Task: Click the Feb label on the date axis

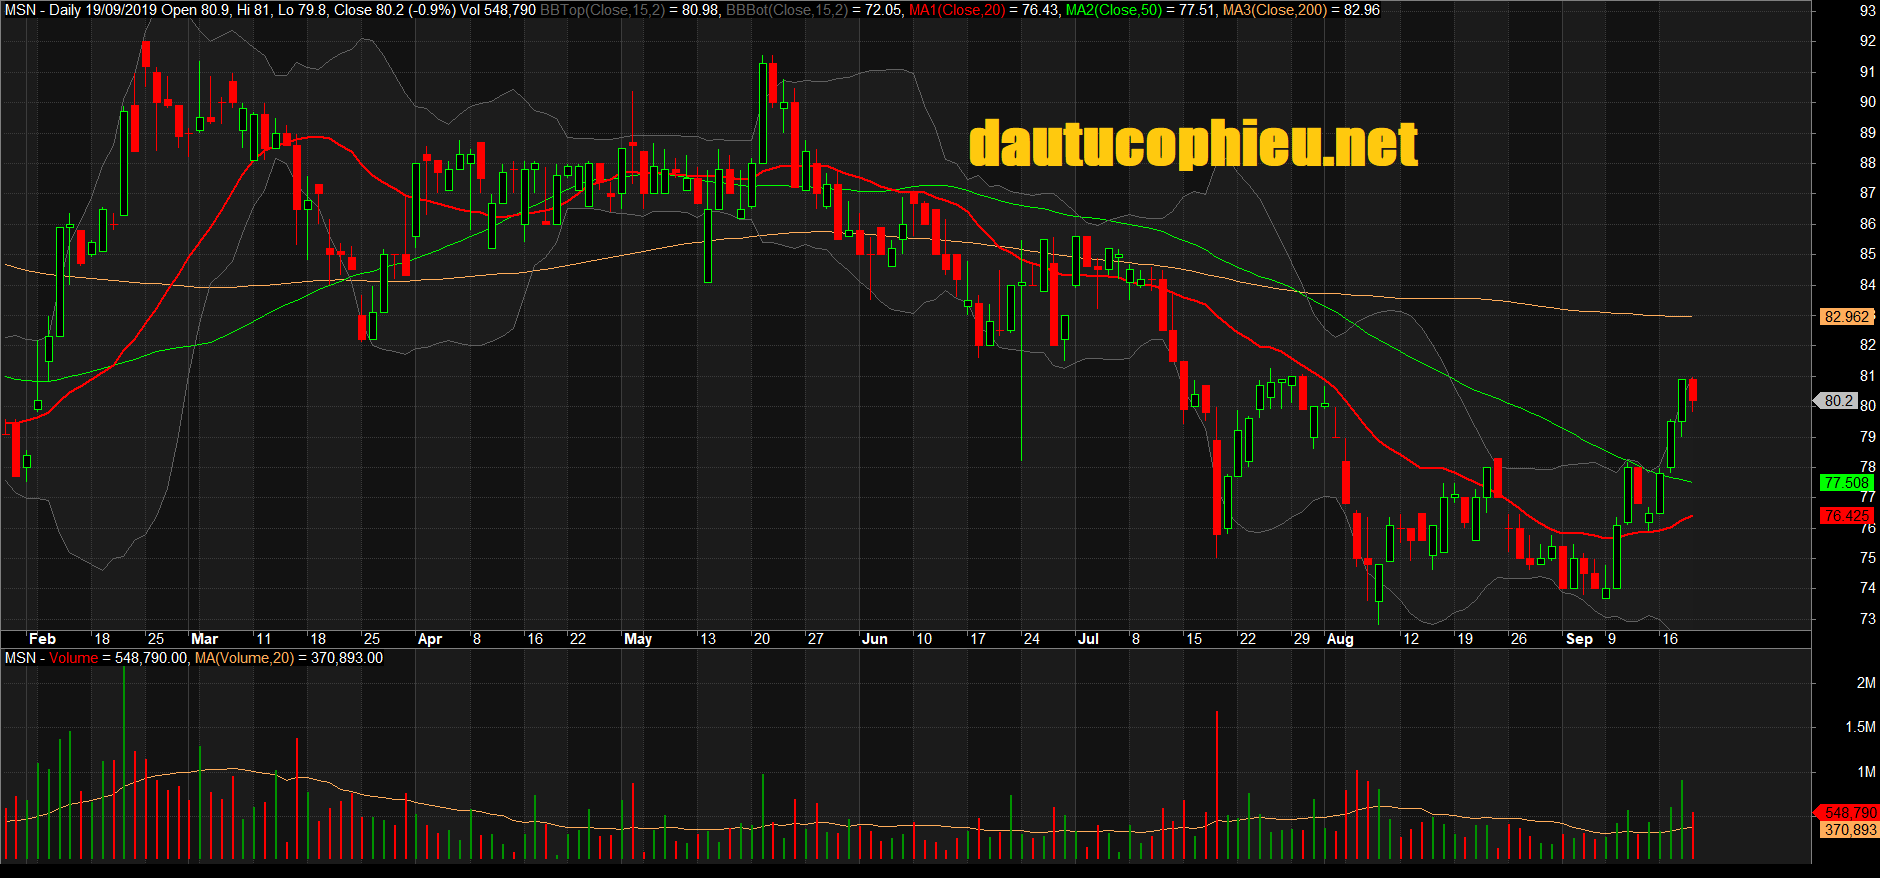Action: (42, 639)
